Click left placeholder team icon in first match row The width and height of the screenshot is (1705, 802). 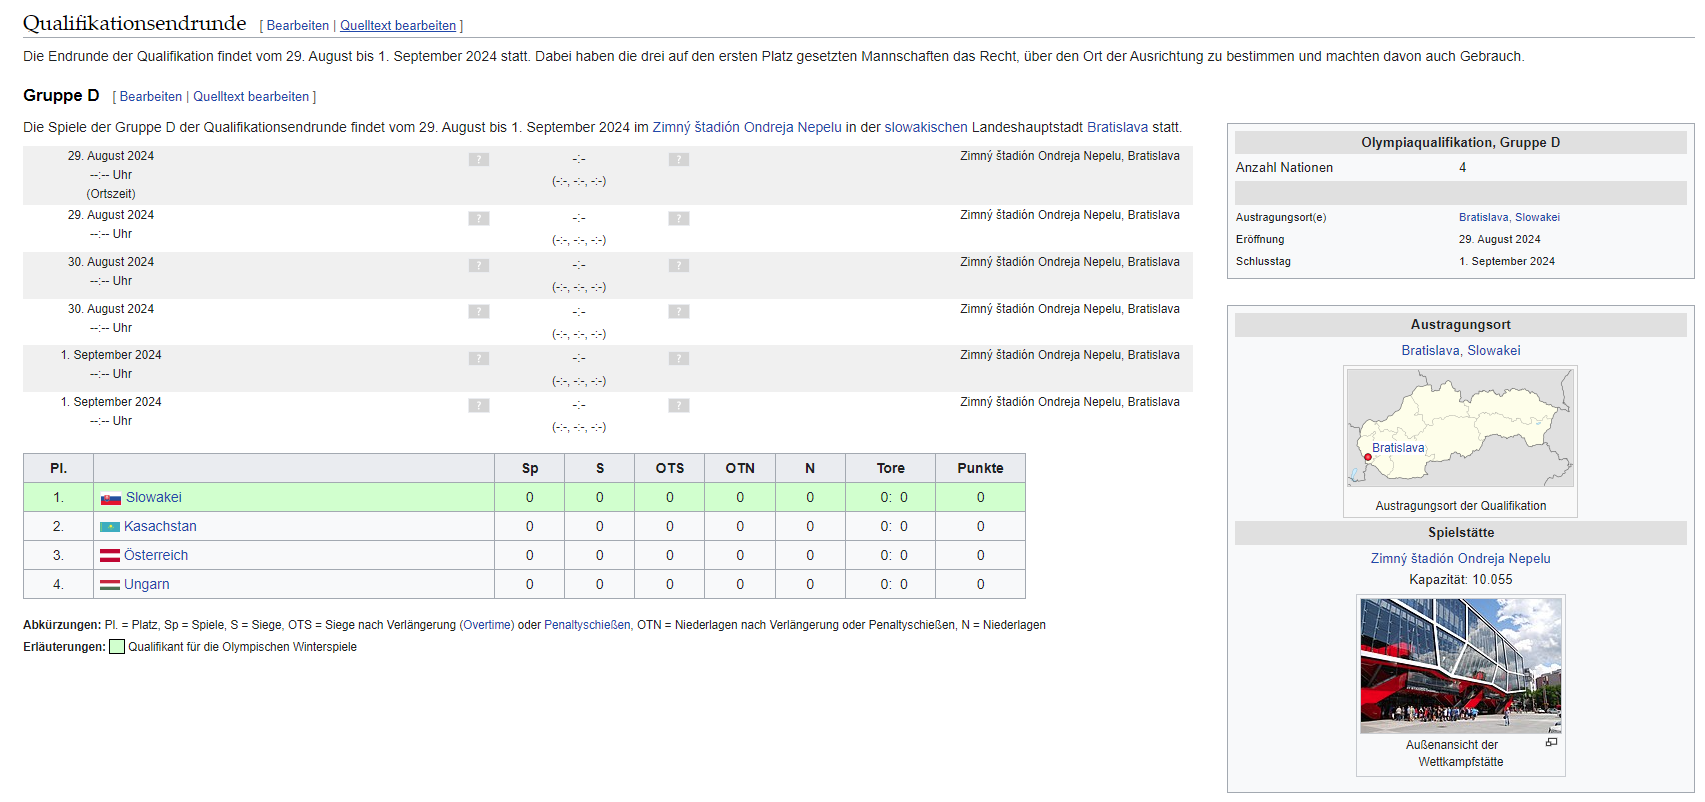(x=479, y=159)
